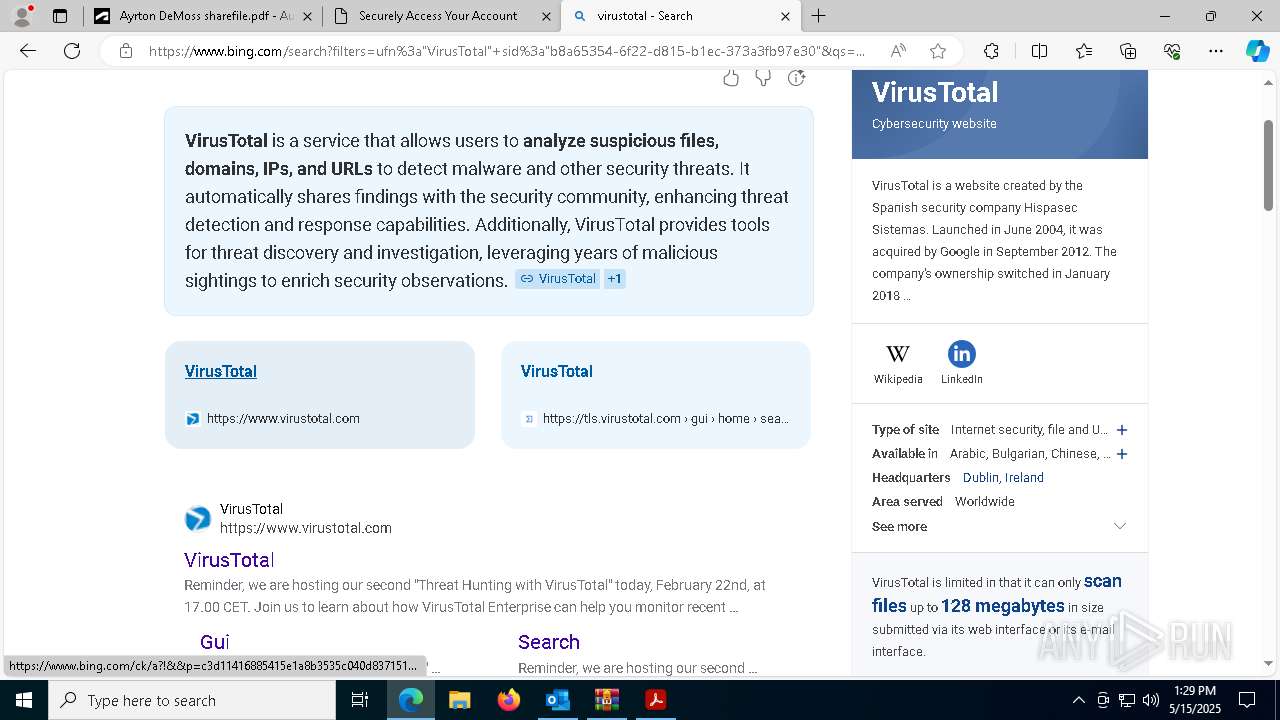
Task: Open the Collections icon
Action: click(x=1128, y=51)
